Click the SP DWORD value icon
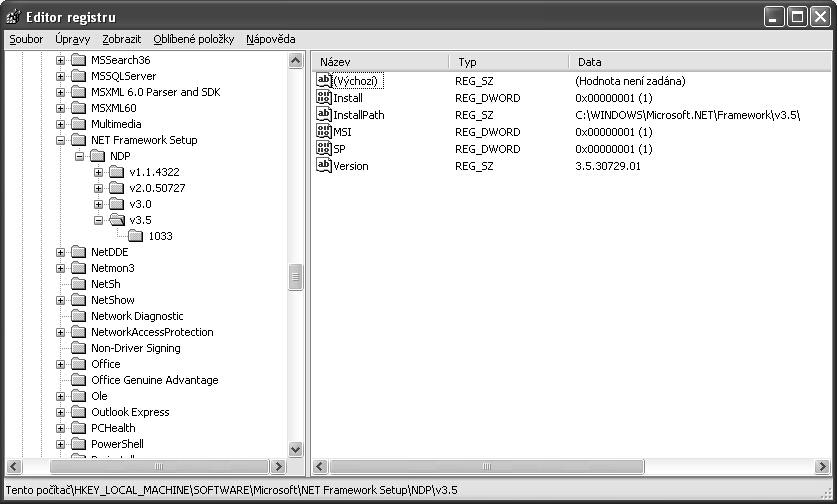The image size is (837, 504). [x=323, y=148]
